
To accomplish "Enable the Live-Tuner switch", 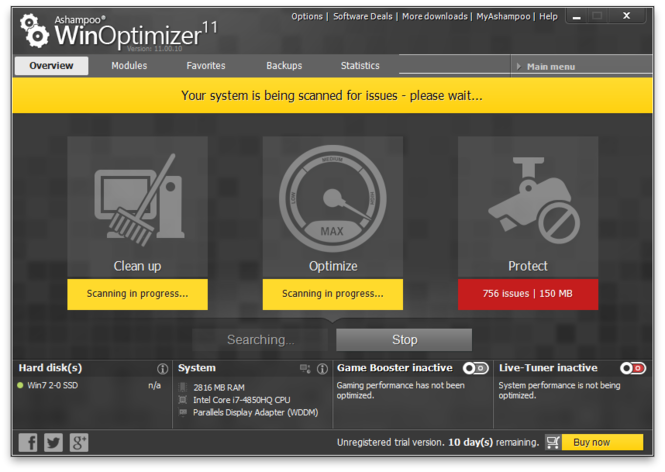I will (x=633, y=368).
